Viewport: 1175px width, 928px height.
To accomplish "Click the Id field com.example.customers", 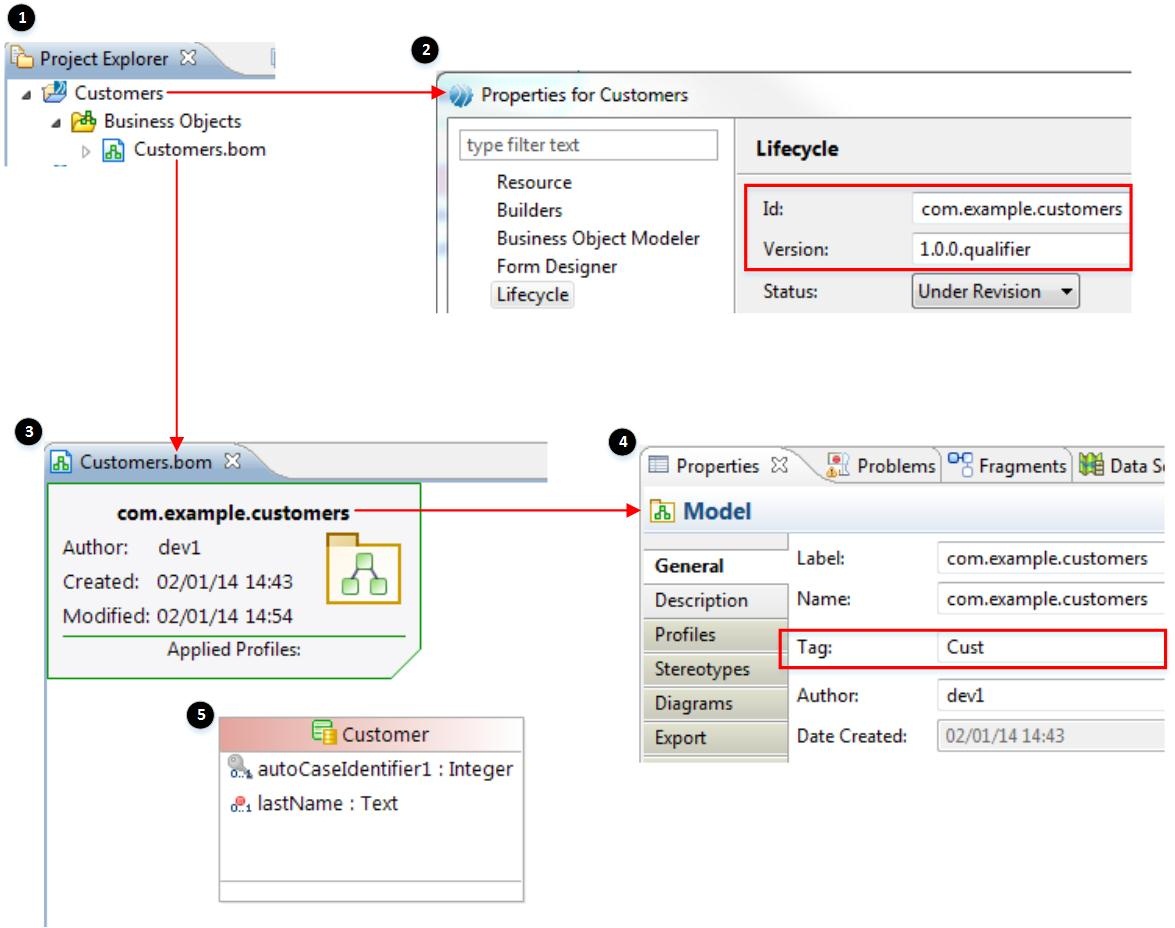I will coord(1021,209).
